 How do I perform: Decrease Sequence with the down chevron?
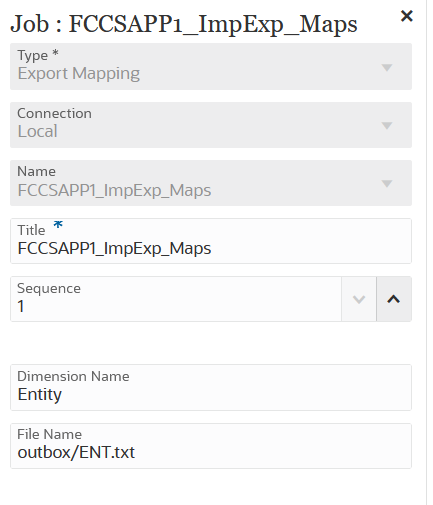click(x=359, y=299)
